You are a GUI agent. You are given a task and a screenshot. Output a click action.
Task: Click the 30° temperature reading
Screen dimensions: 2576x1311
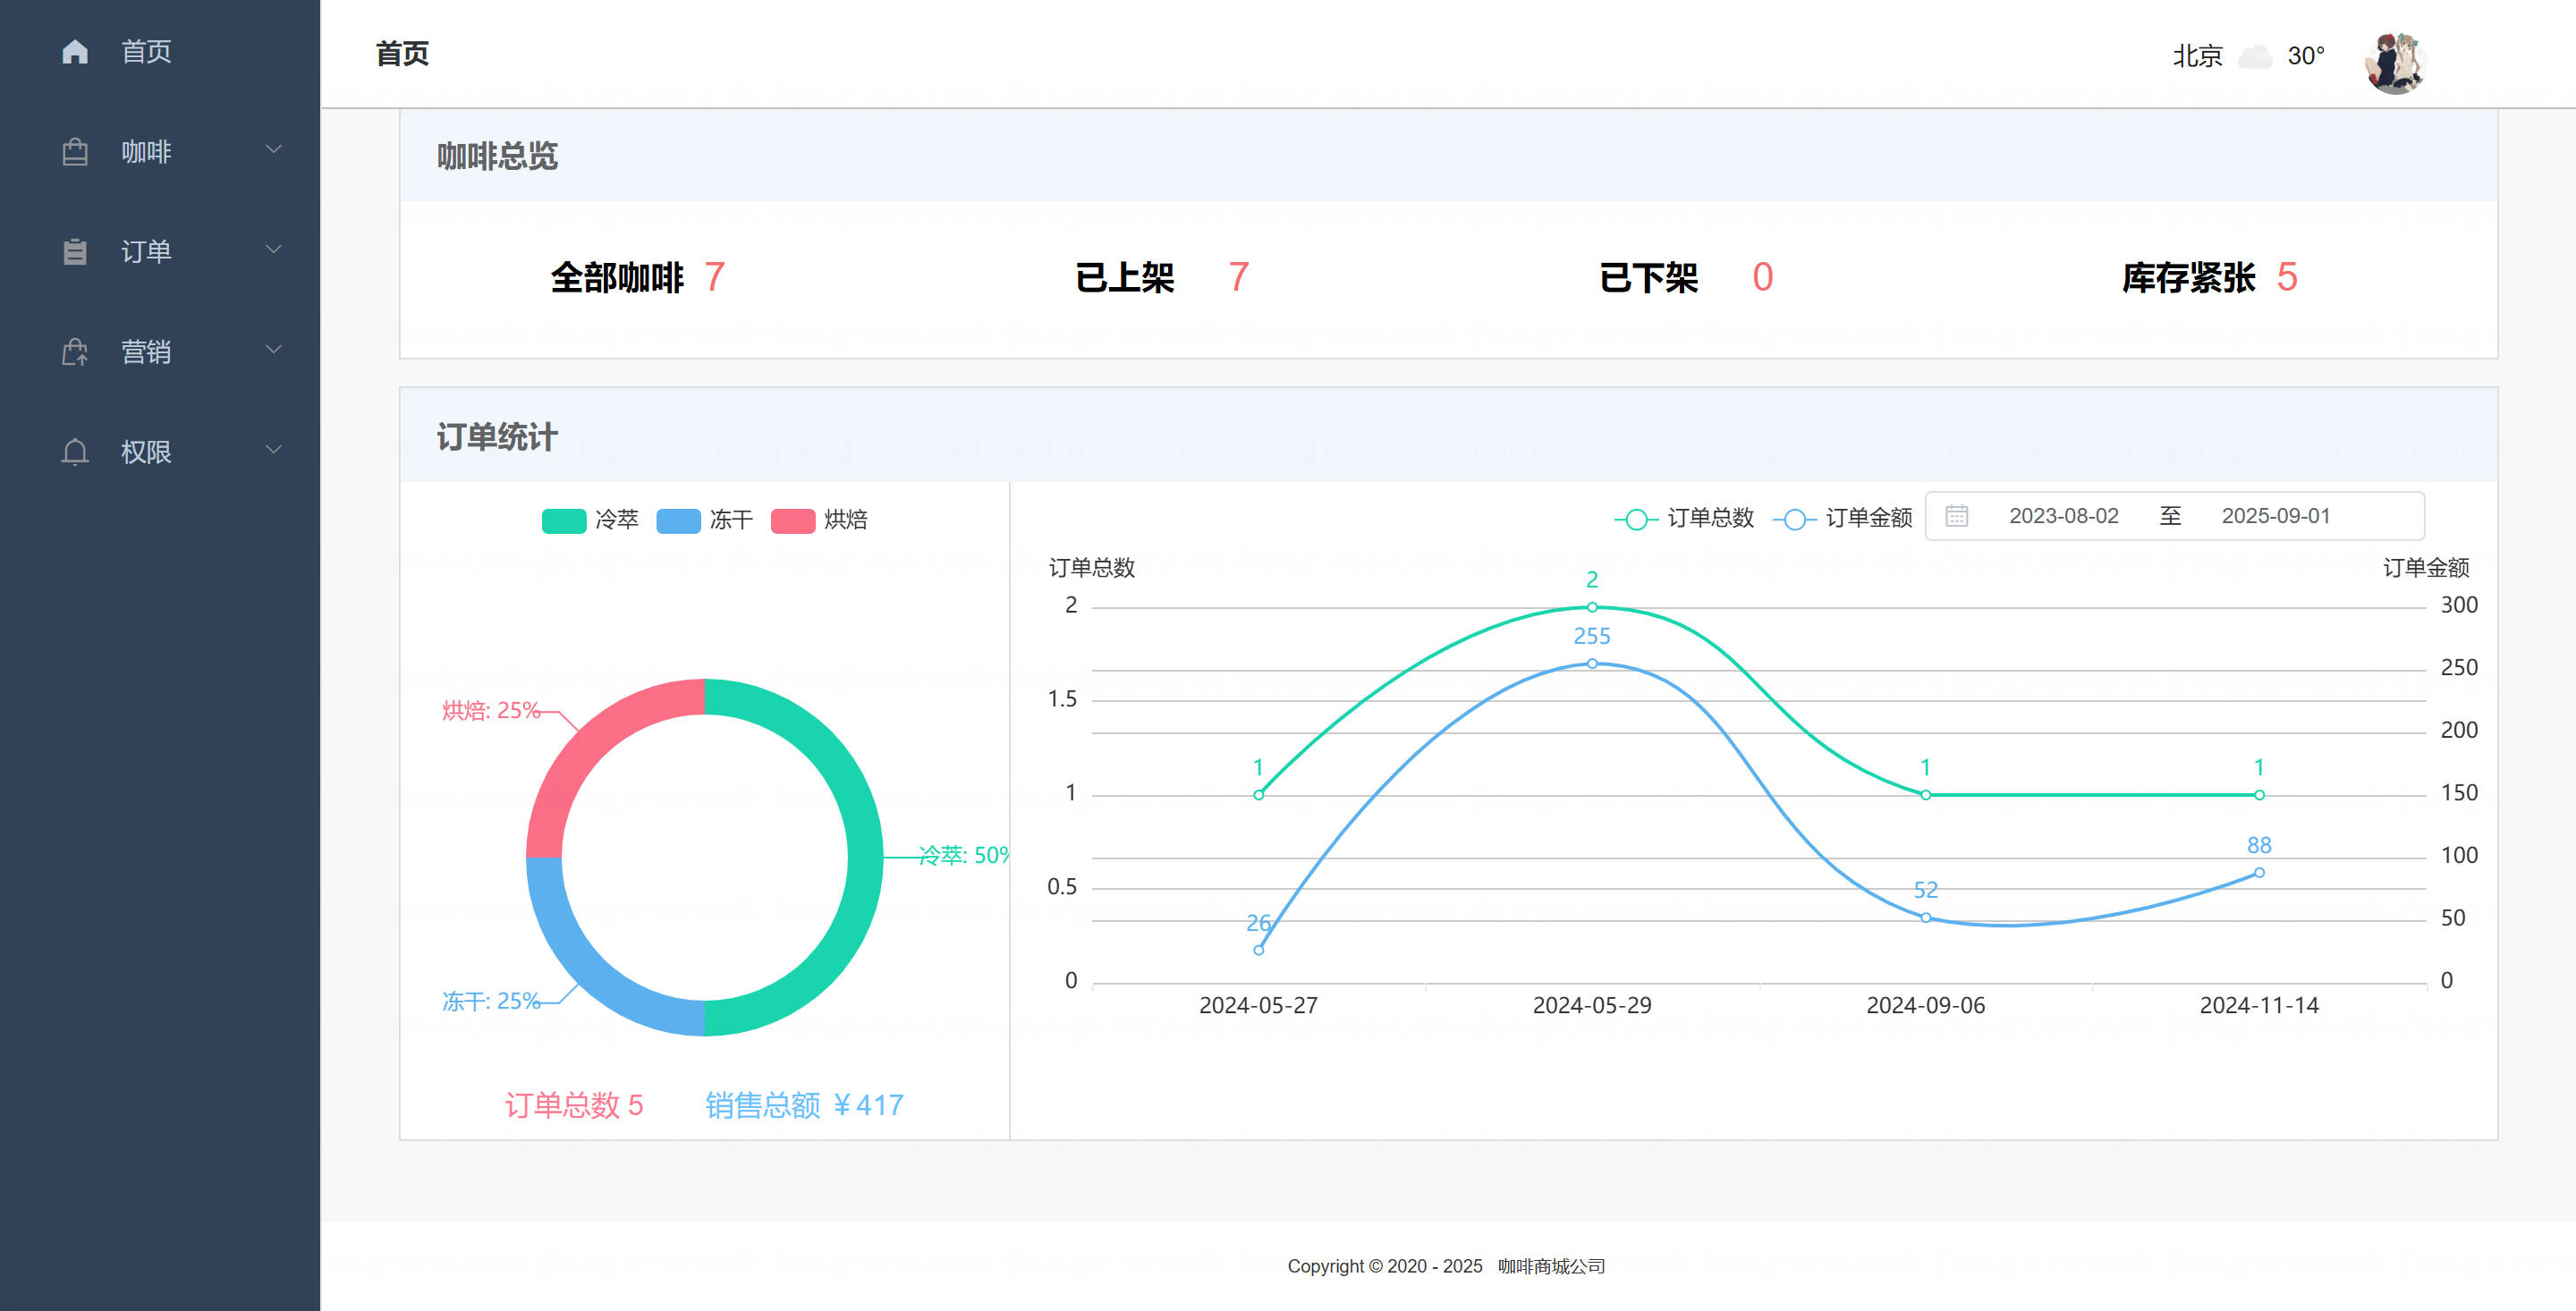point(2306,56)
